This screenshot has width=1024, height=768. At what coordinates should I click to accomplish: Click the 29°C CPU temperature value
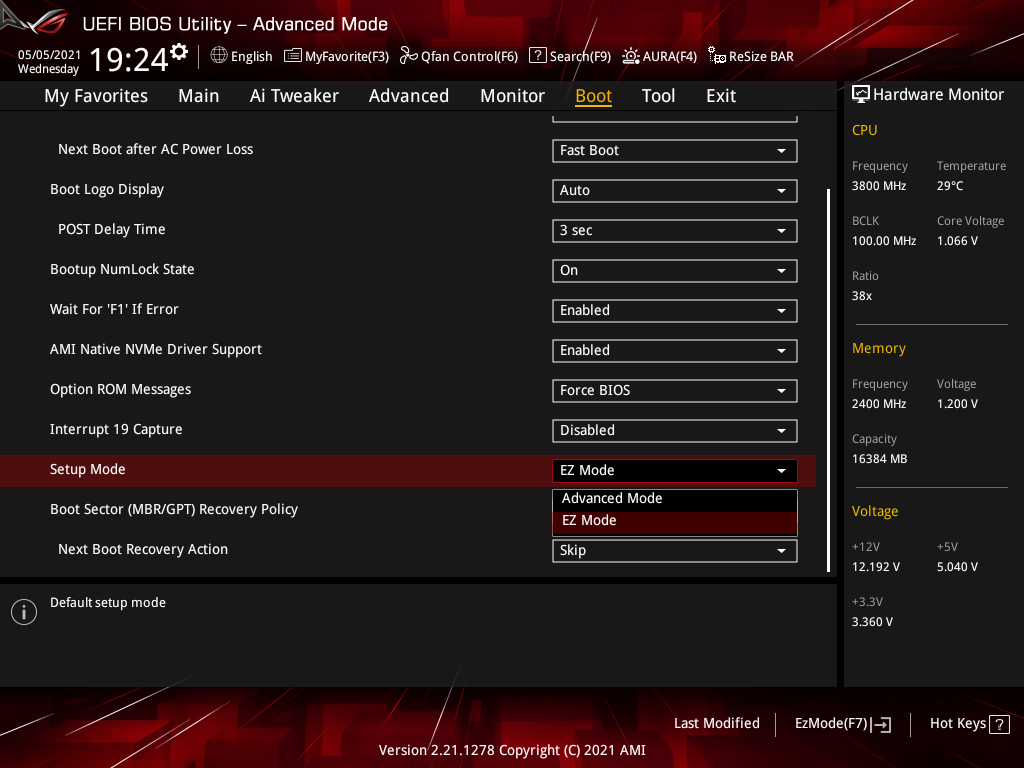pyautogui.click(x=950, y=186)
